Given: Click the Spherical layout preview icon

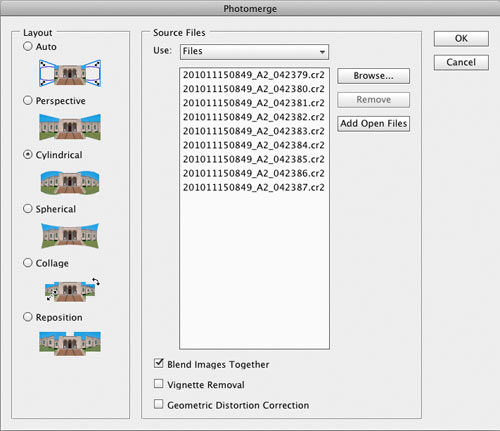Looking at the screenshot, I should tap(70, 236).
